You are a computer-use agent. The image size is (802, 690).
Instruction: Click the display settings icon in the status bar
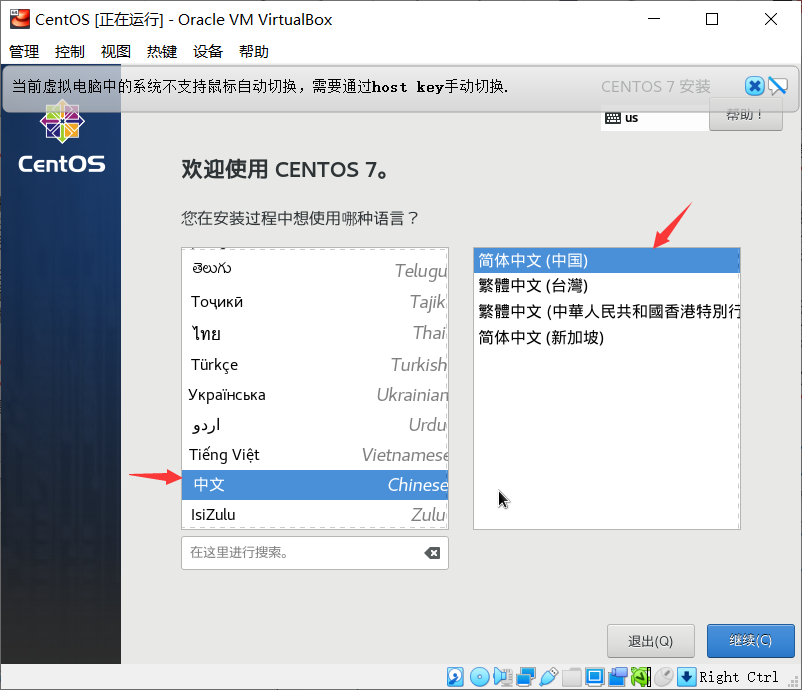point(594,677)
